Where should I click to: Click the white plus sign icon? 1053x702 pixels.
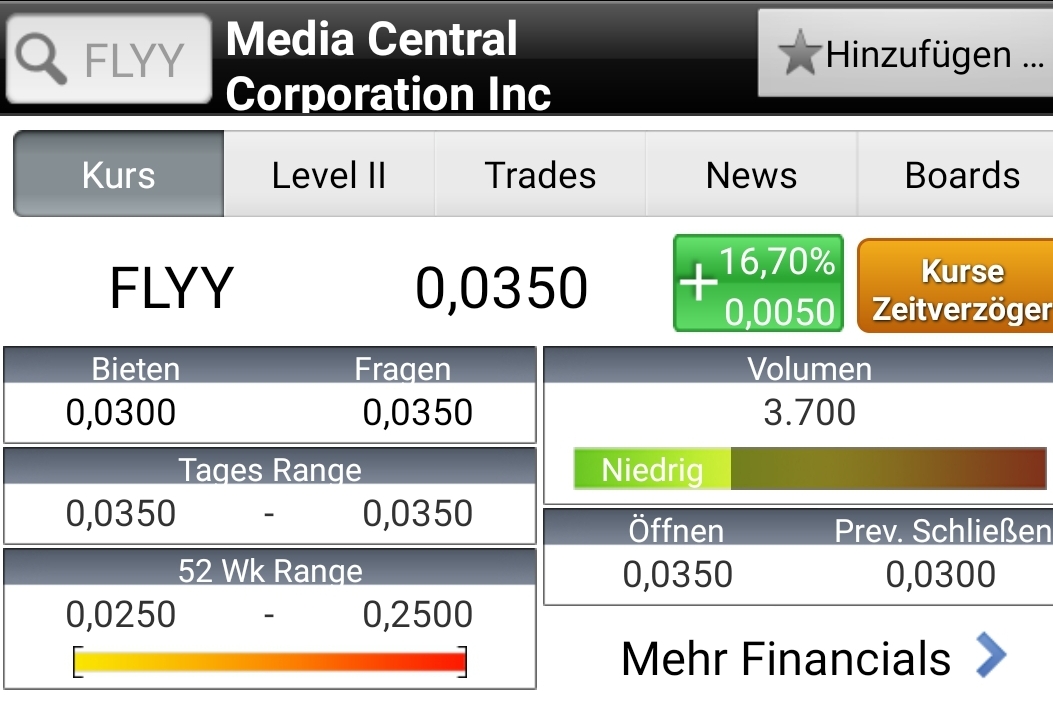698,283
